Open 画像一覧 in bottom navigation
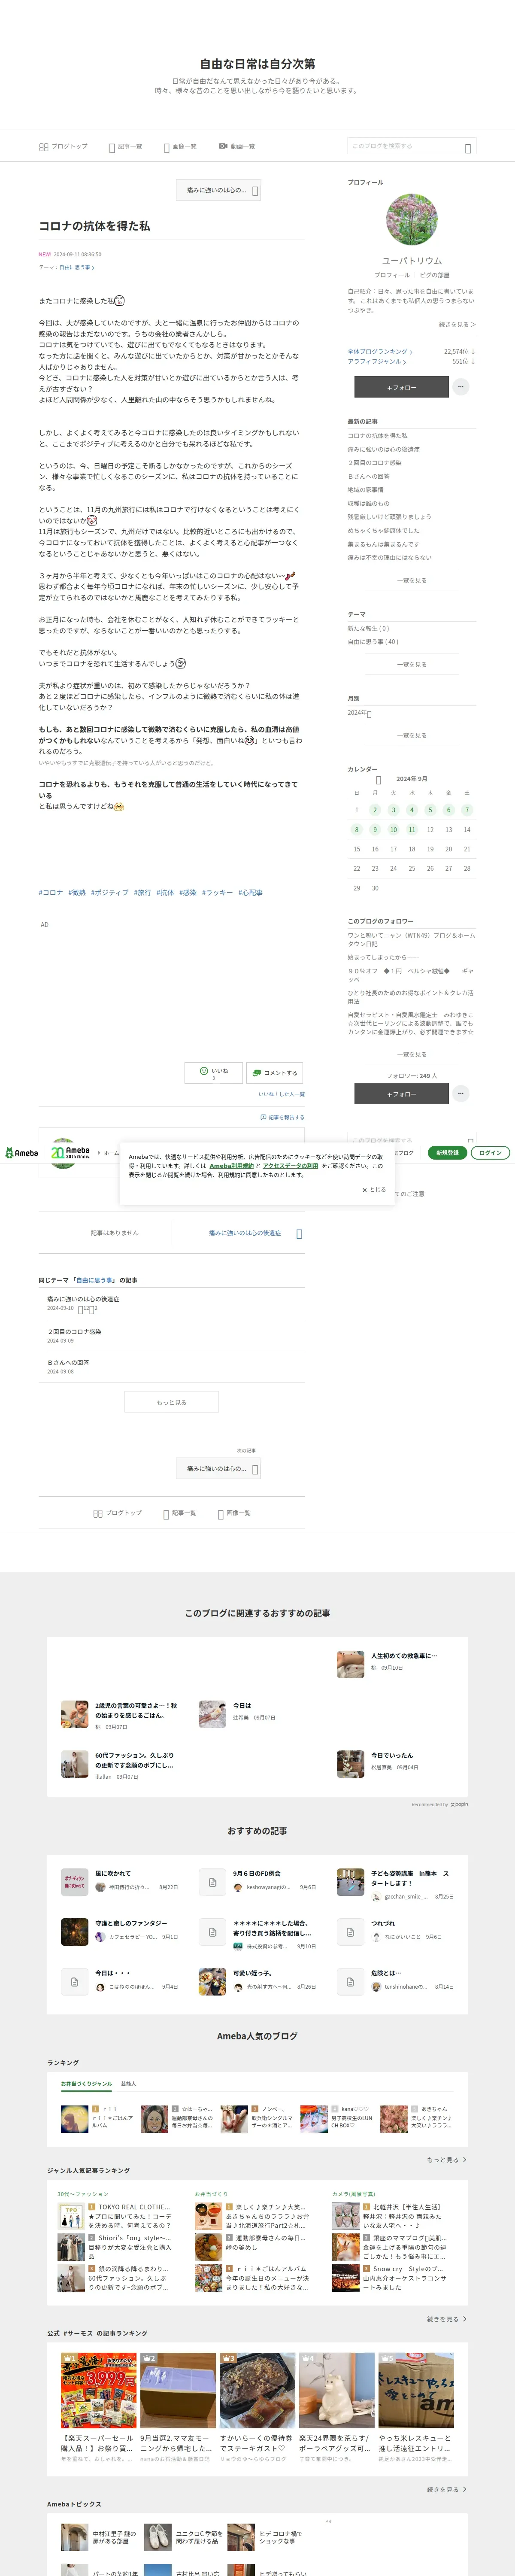Viewport: 515px width, 2576px height. coord(234,1513)
